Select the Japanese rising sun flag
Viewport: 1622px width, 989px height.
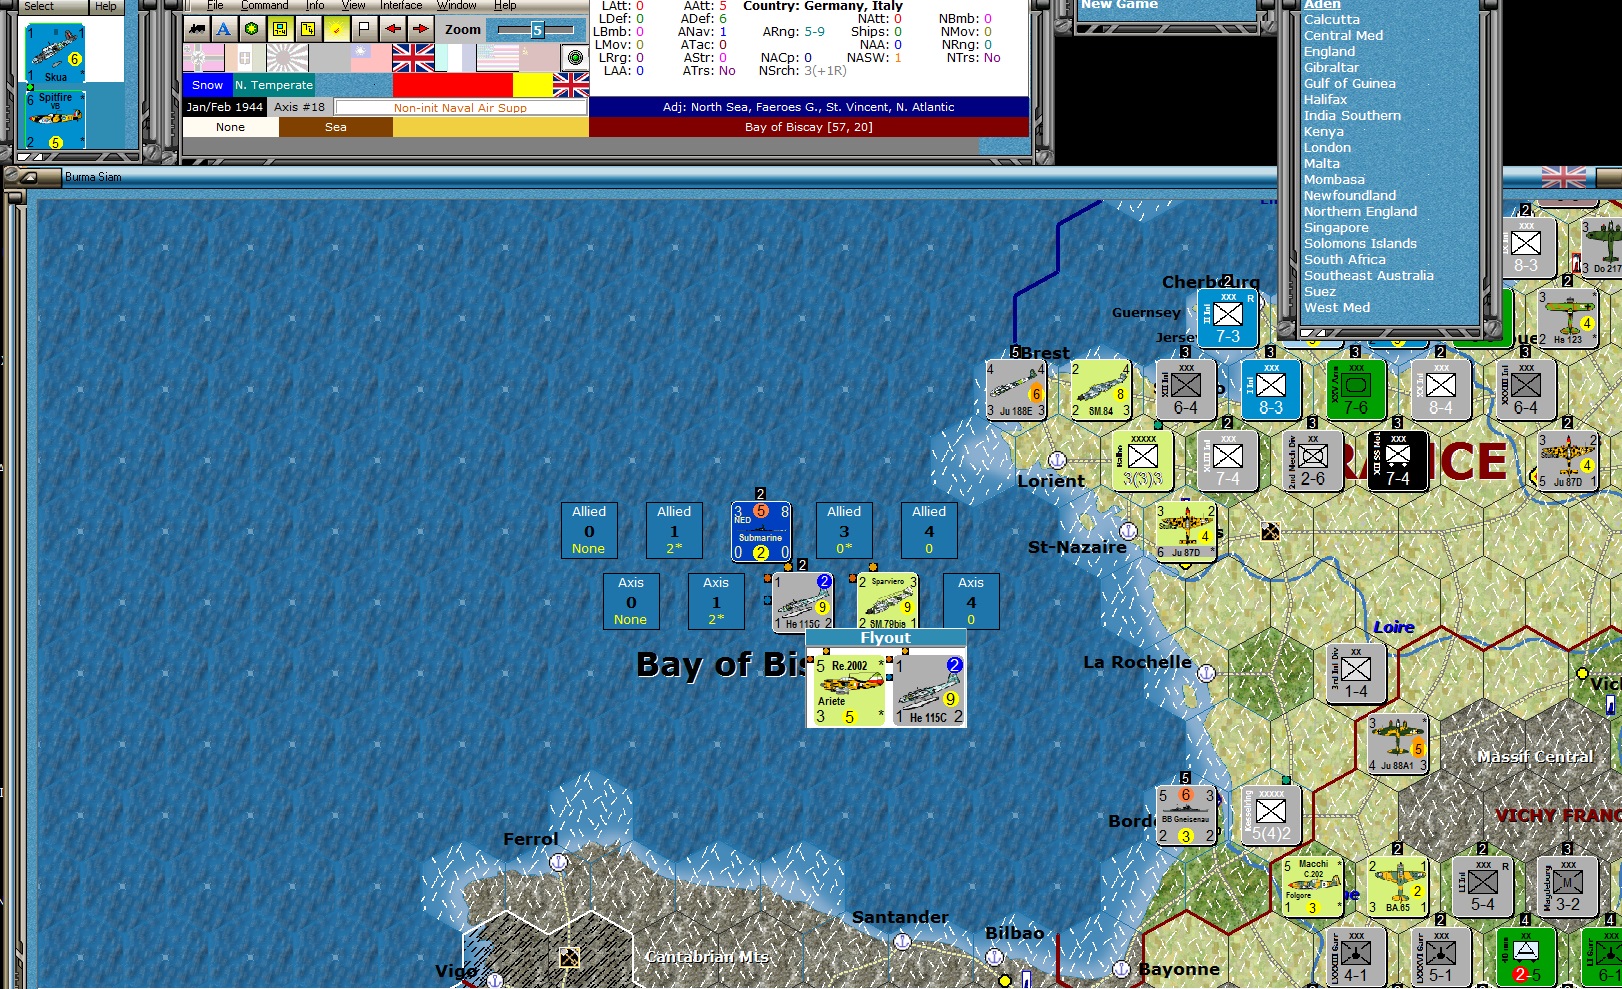tap(287, 58)
